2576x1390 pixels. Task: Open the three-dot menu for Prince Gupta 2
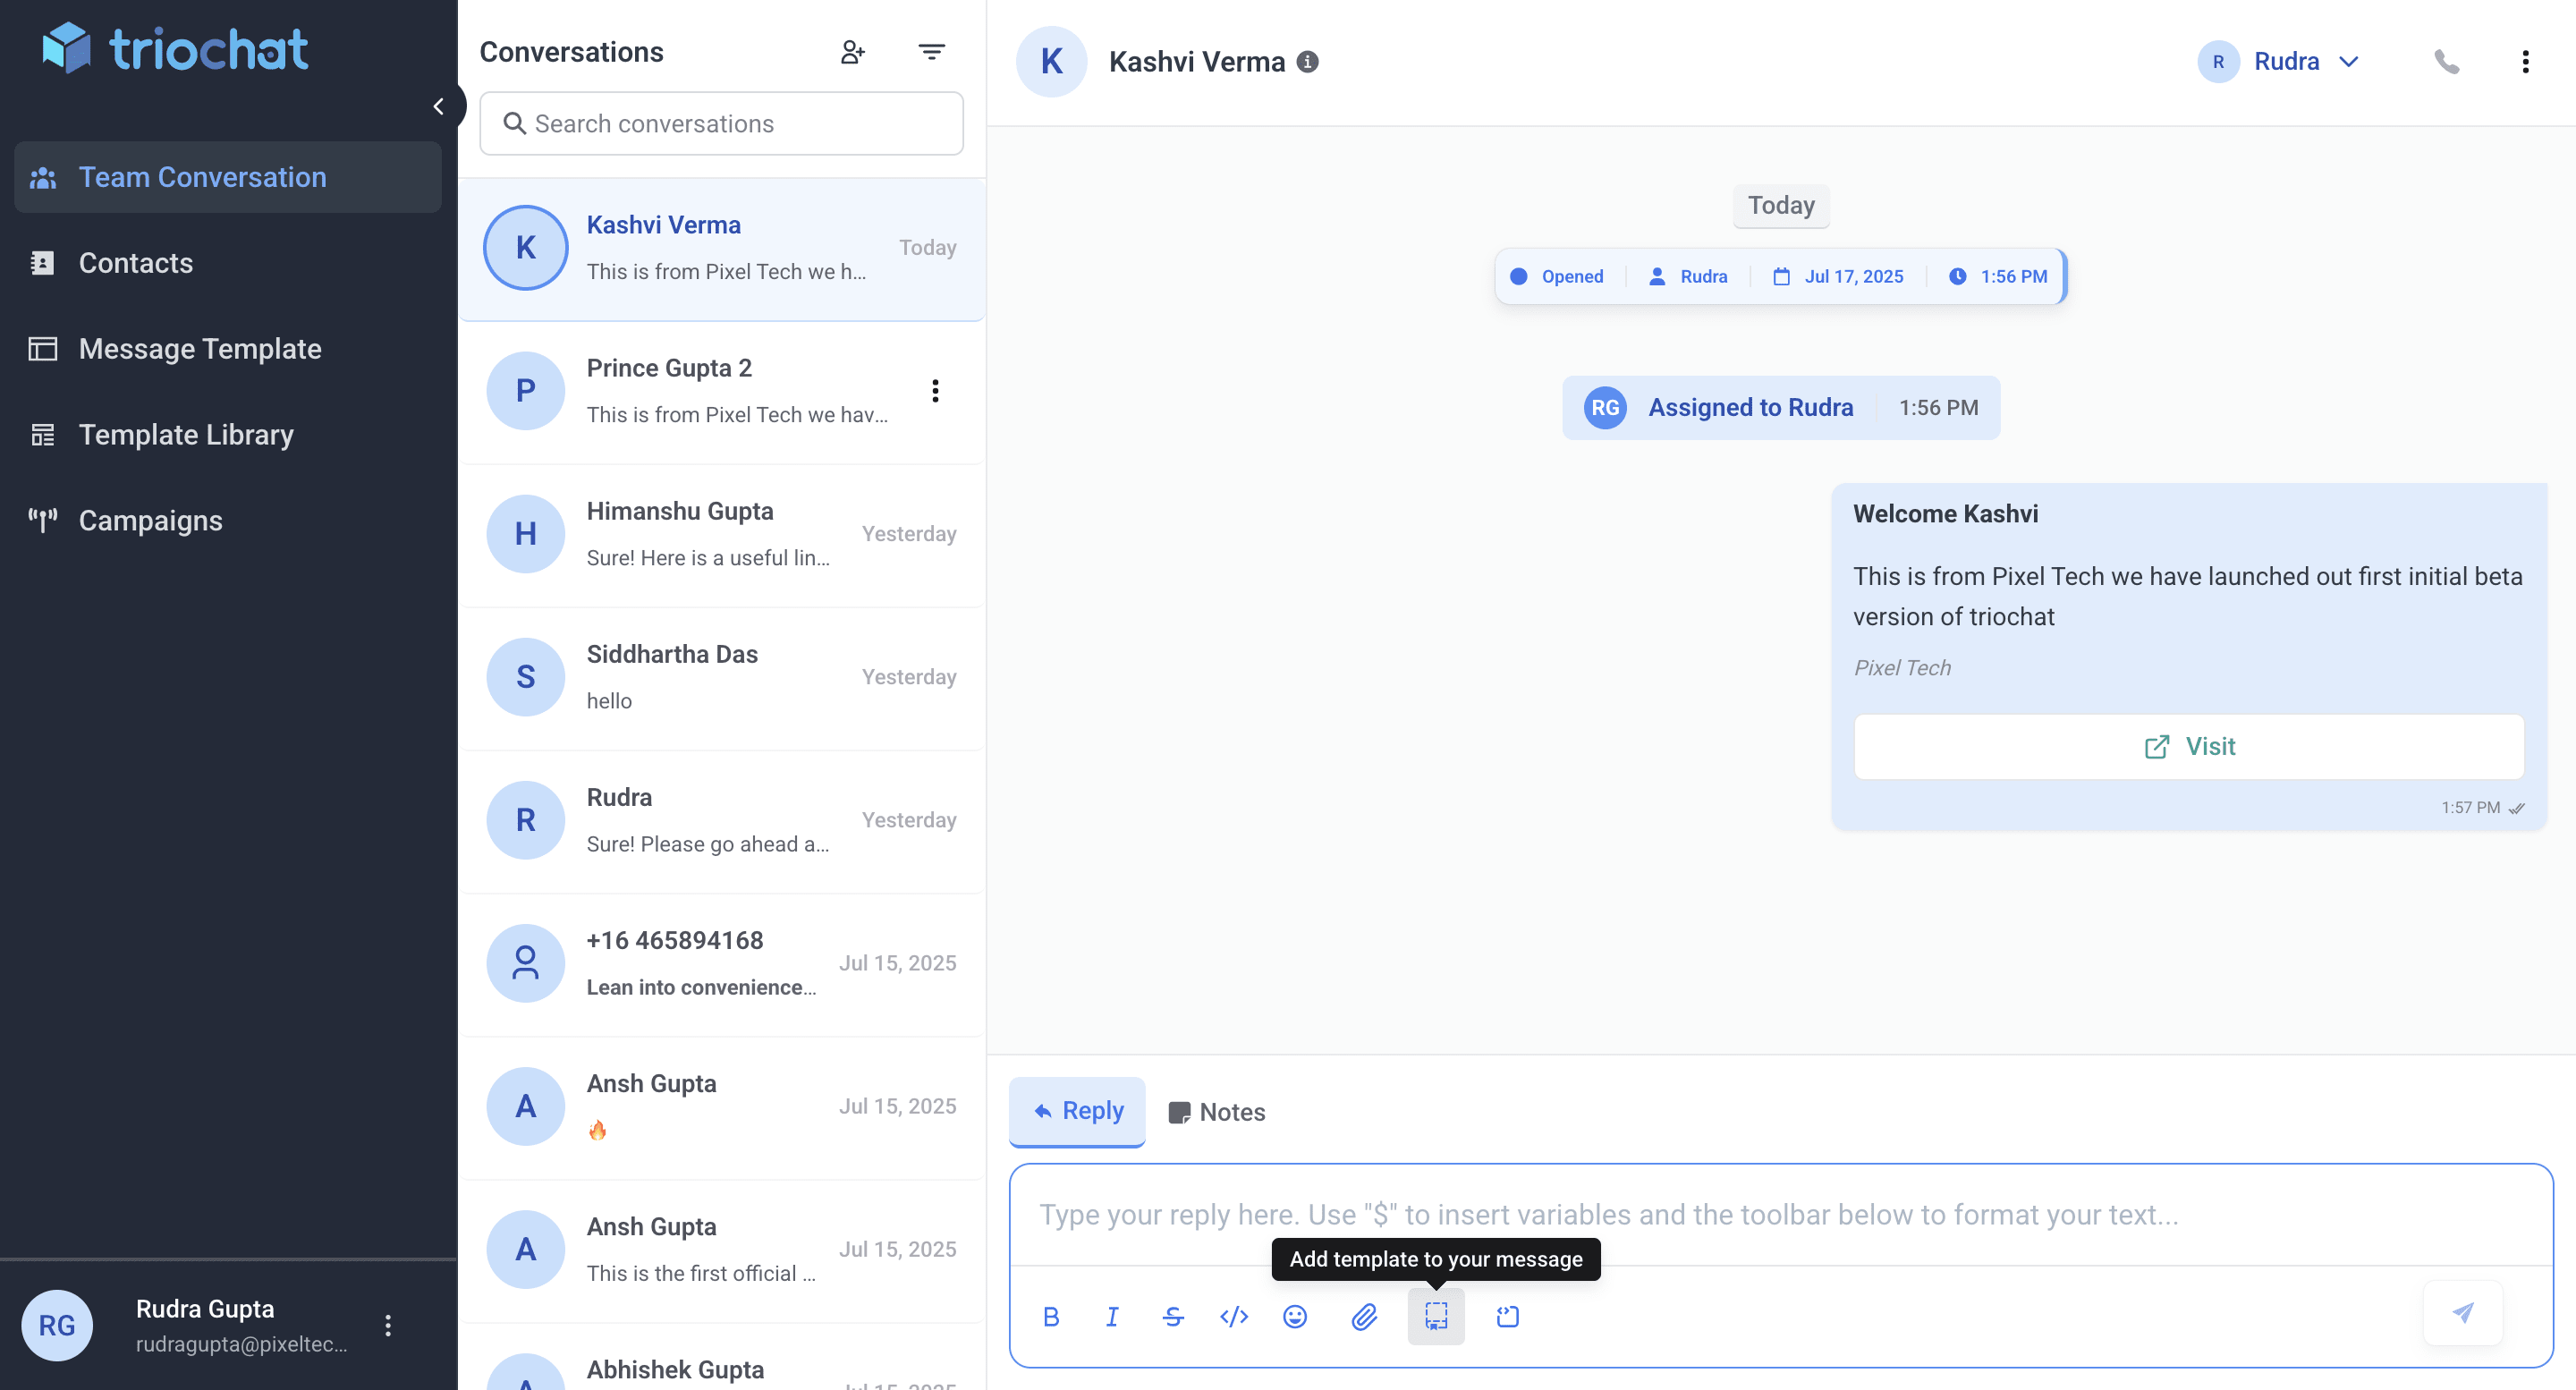936,391
